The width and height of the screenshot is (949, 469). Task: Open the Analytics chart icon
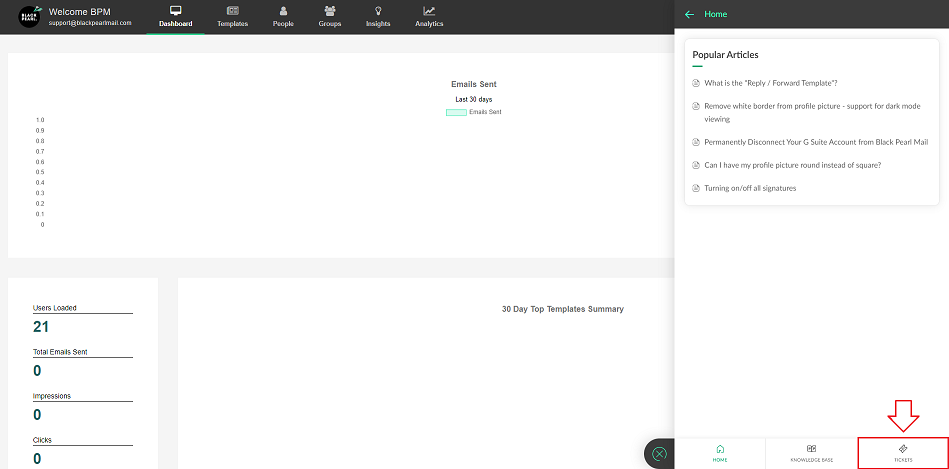[x=429, y=11]
